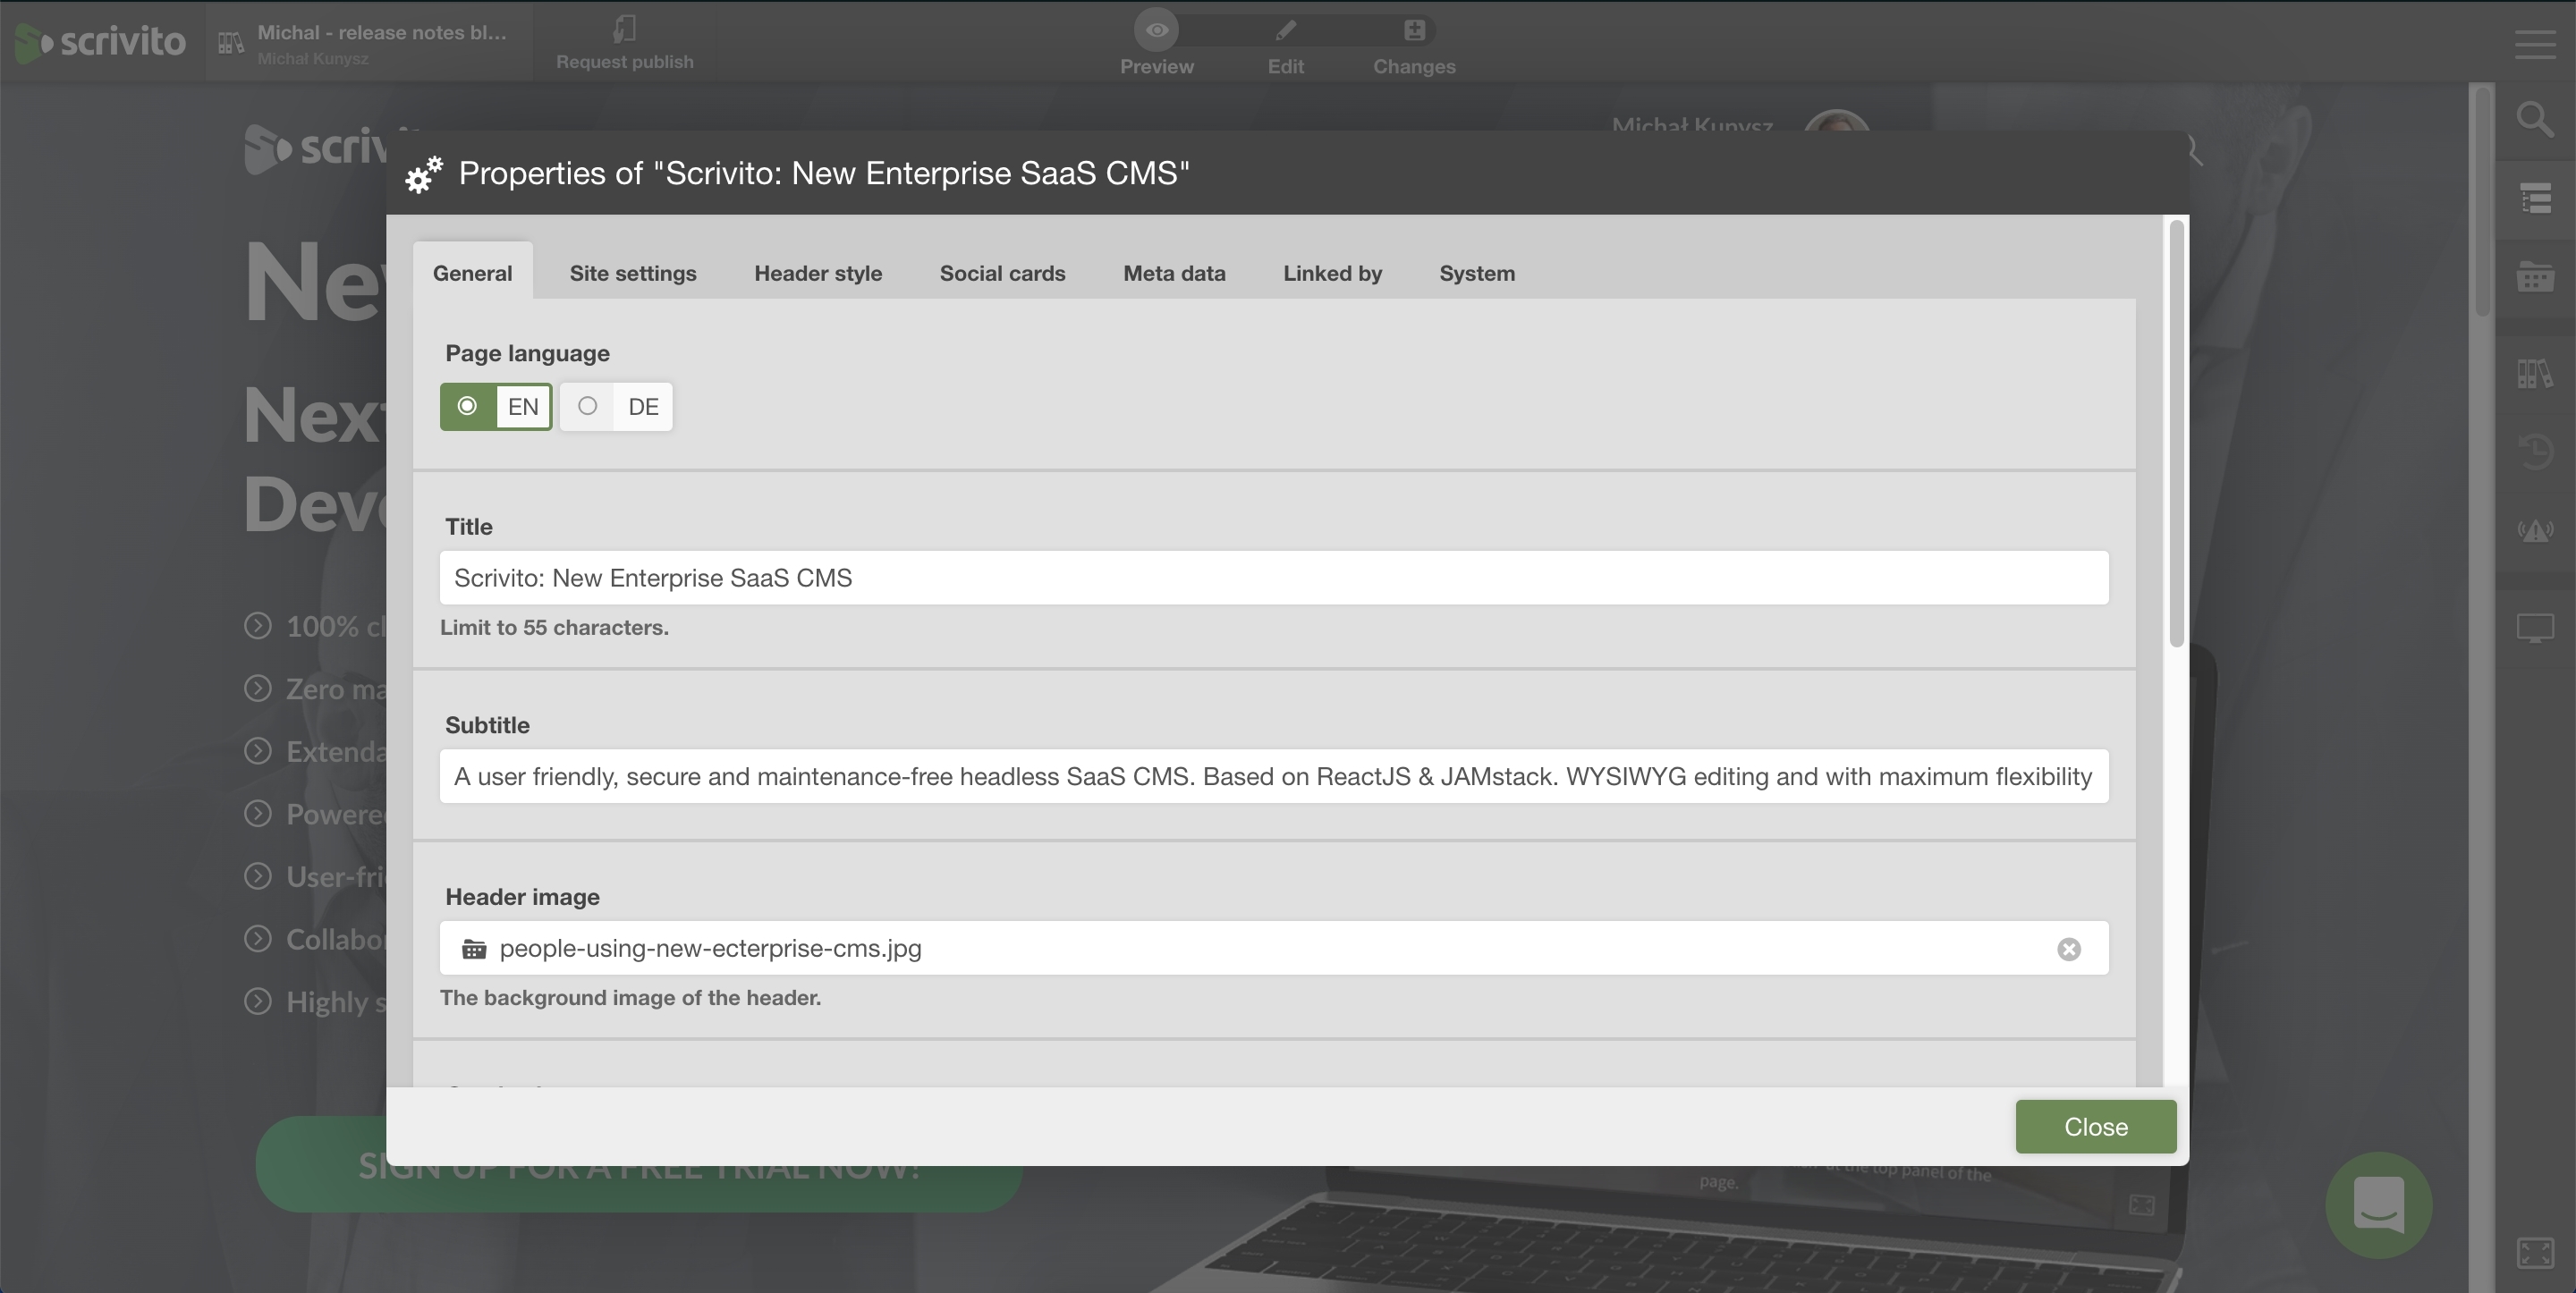This screenshot has height=1293, width=2576.
Task: Click the working copies books sidebar icon
Action: click(x=2534, y=373)
